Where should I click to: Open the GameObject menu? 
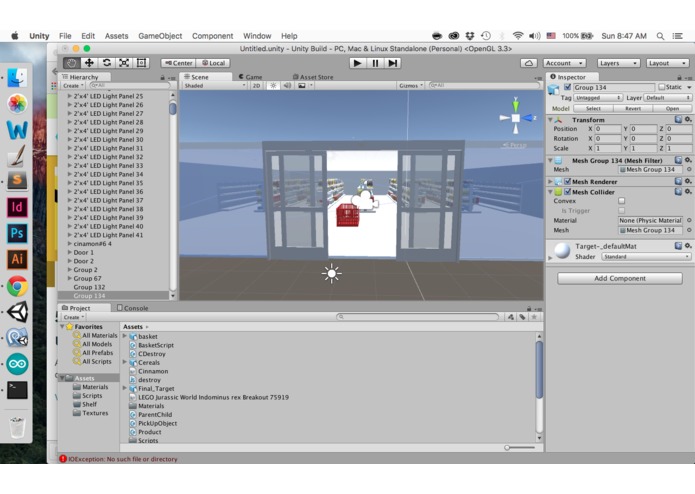(x=160, y=36)
